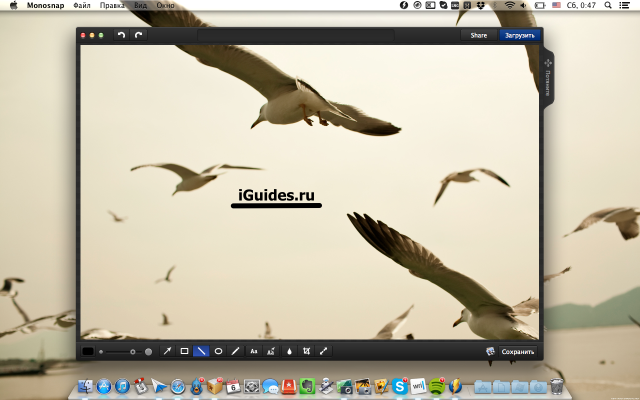Click the Dropbox menu bar icon
Screen dimensions: 640x400
(480, 5)
